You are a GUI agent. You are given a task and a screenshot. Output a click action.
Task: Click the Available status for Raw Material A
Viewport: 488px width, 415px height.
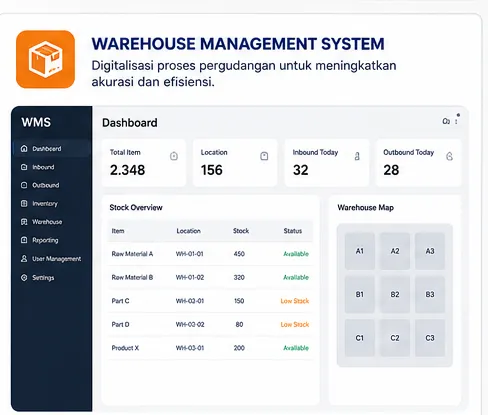pos(296,254)
